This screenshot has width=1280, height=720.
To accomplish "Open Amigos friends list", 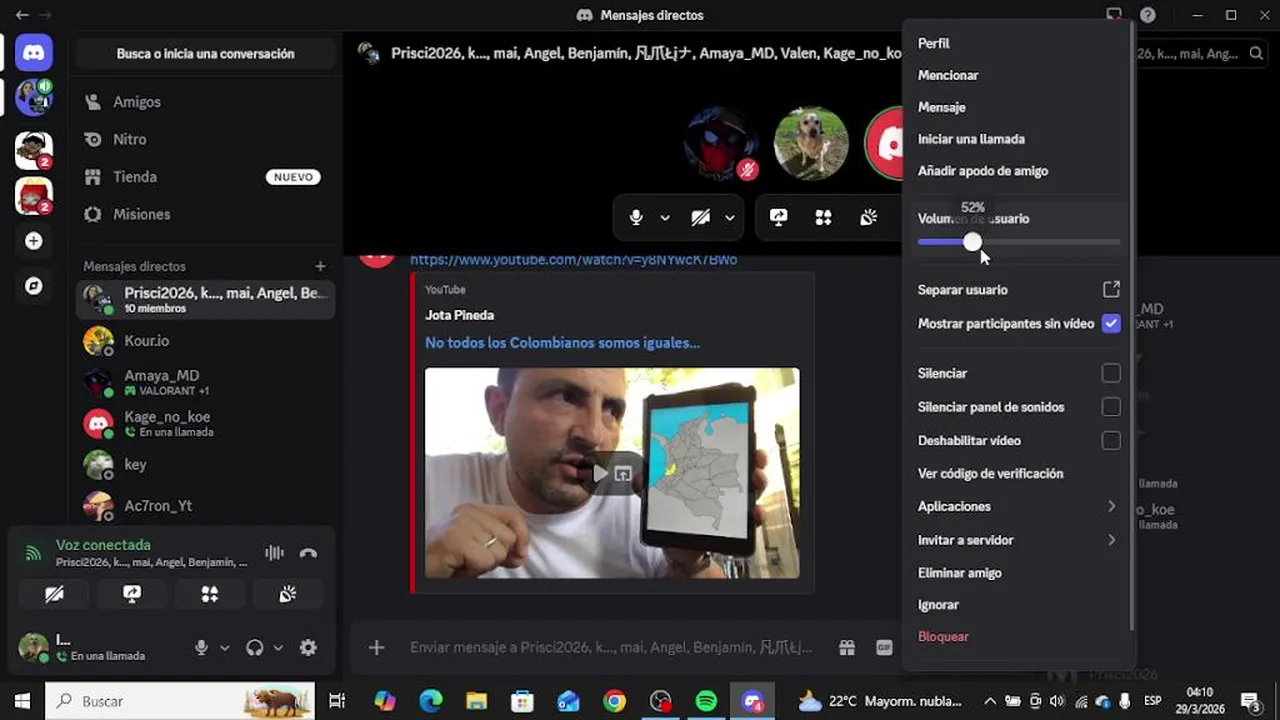I will (x=205, y=102).
